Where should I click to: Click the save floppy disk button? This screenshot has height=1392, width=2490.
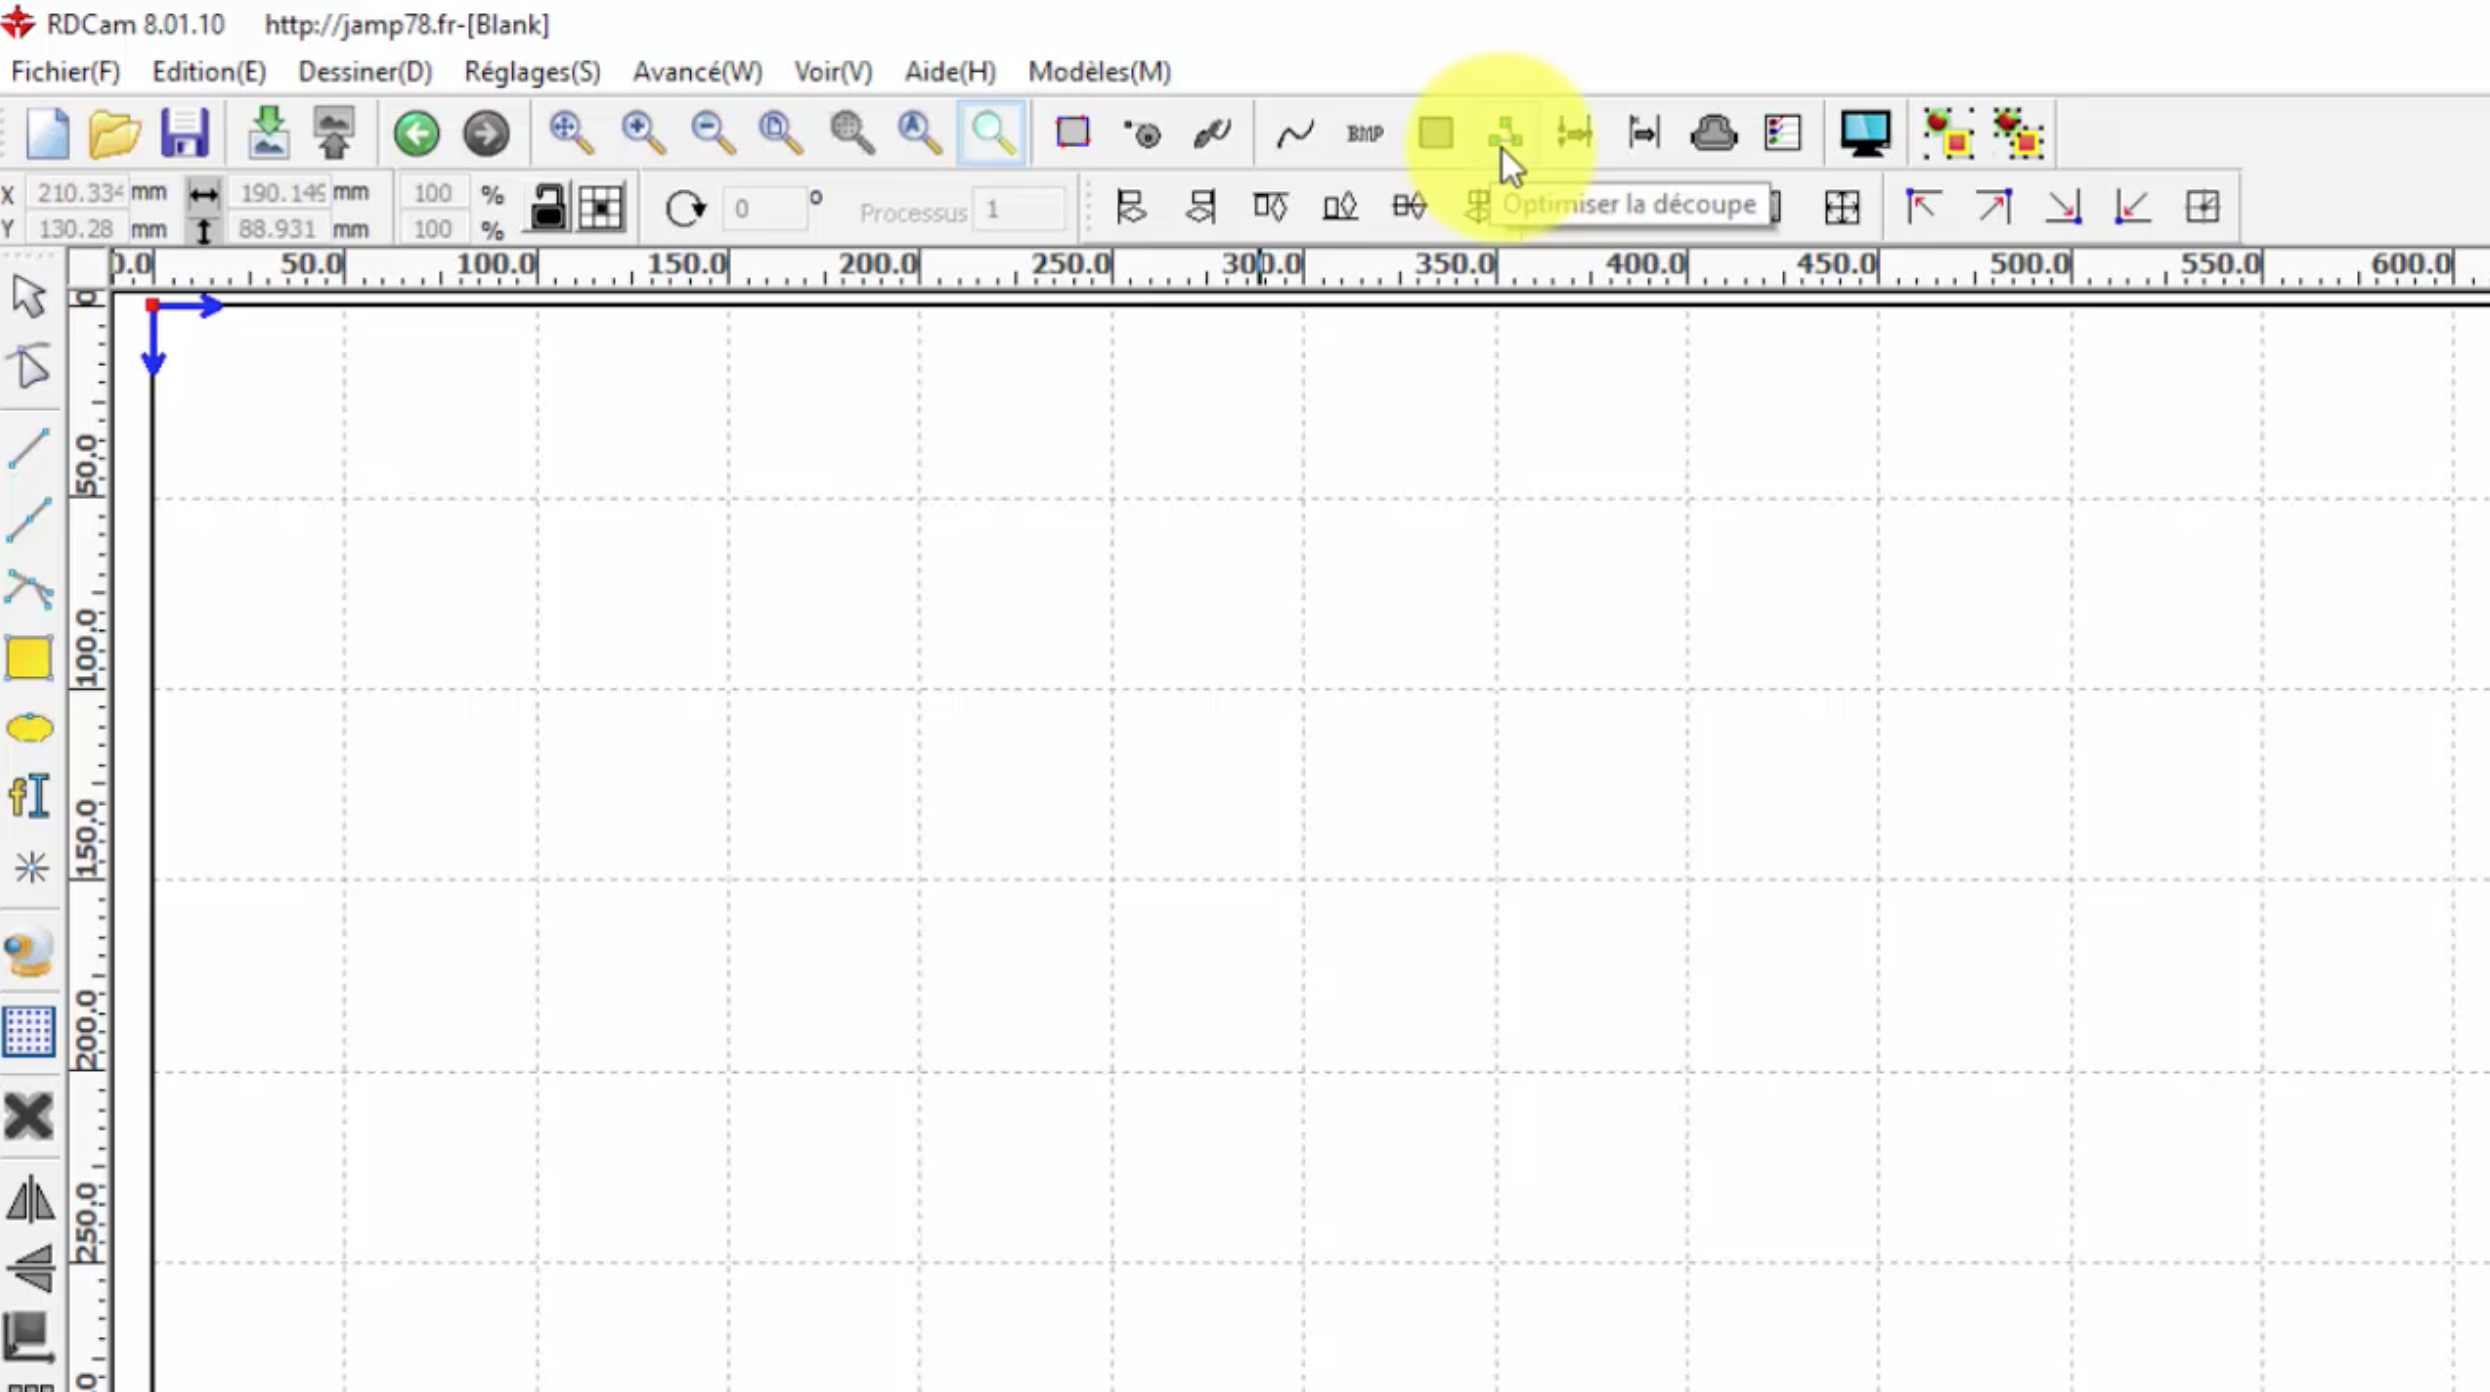(184, 133)
